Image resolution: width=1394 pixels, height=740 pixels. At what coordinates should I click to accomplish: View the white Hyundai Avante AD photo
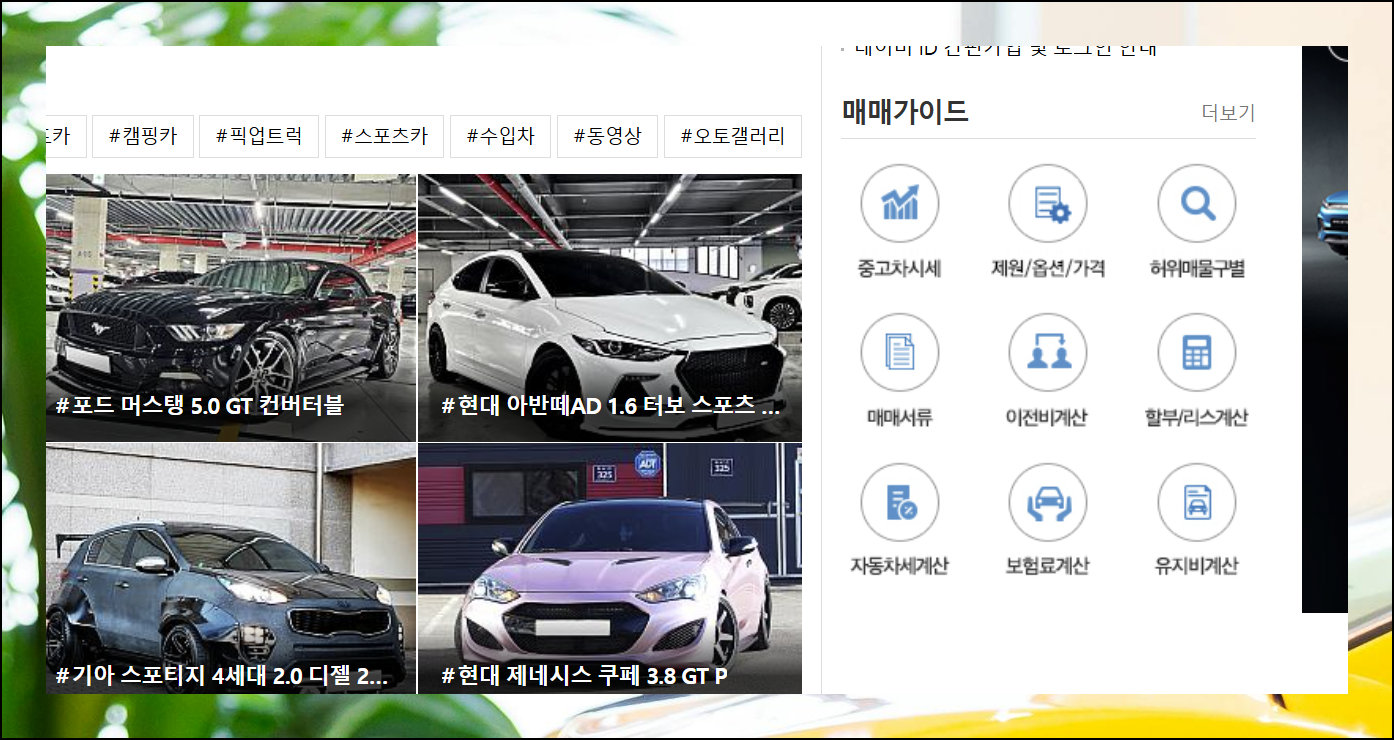click(x=610, y=308)
